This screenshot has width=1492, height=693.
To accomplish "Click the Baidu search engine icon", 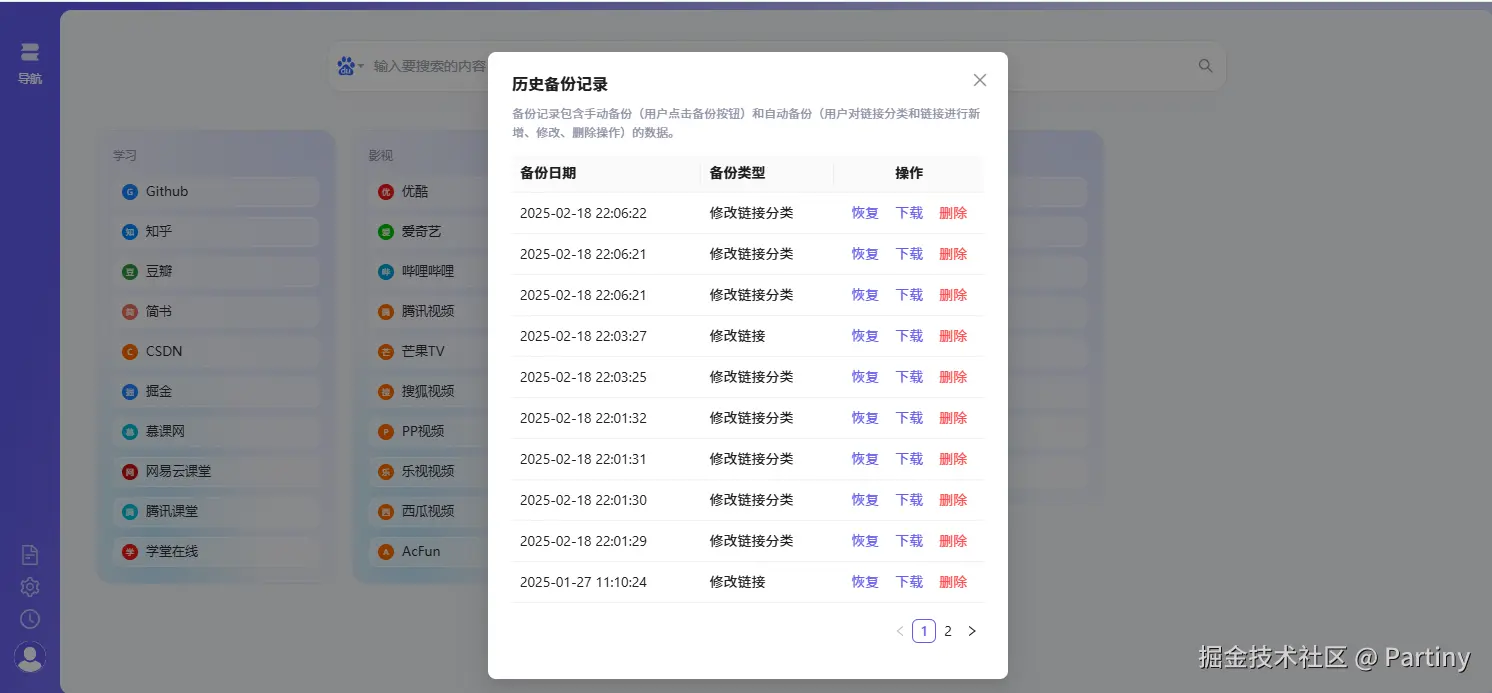I will 345,65.
